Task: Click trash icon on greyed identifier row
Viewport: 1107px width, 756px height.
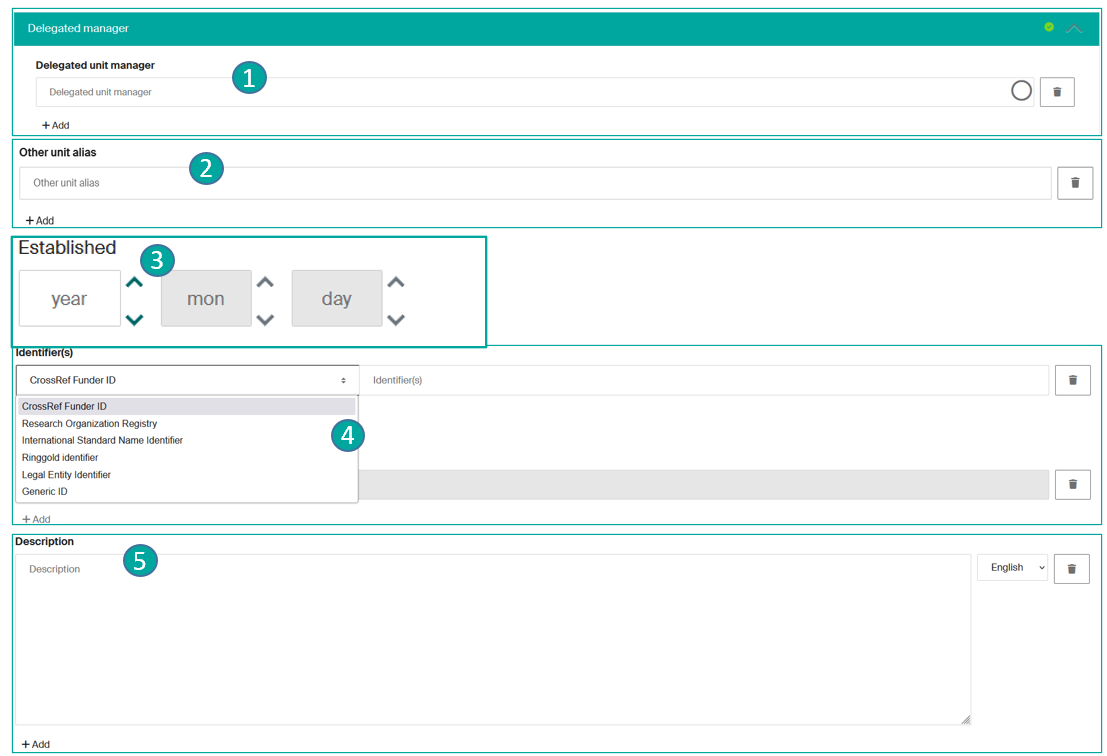Action: tap(1073, 484)
